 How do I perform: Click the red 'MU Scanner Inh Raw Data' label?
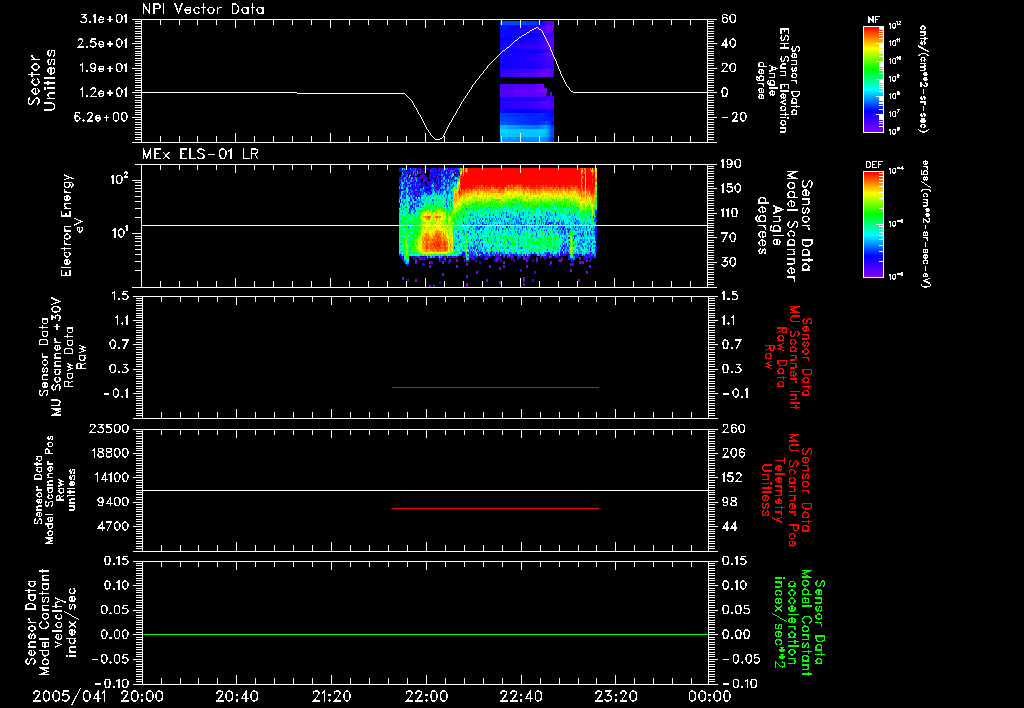click(x=785, y=357)
